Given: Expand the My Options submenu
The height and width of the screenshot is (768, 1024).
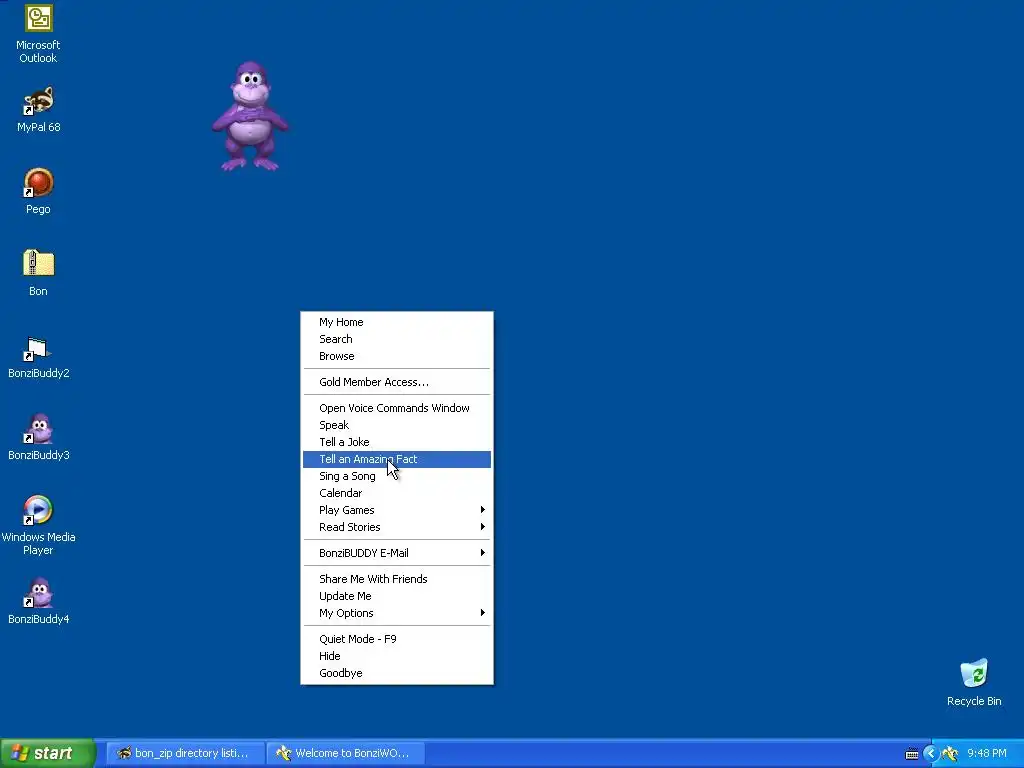Looking at the screenshot, I should tap(396, 613).
